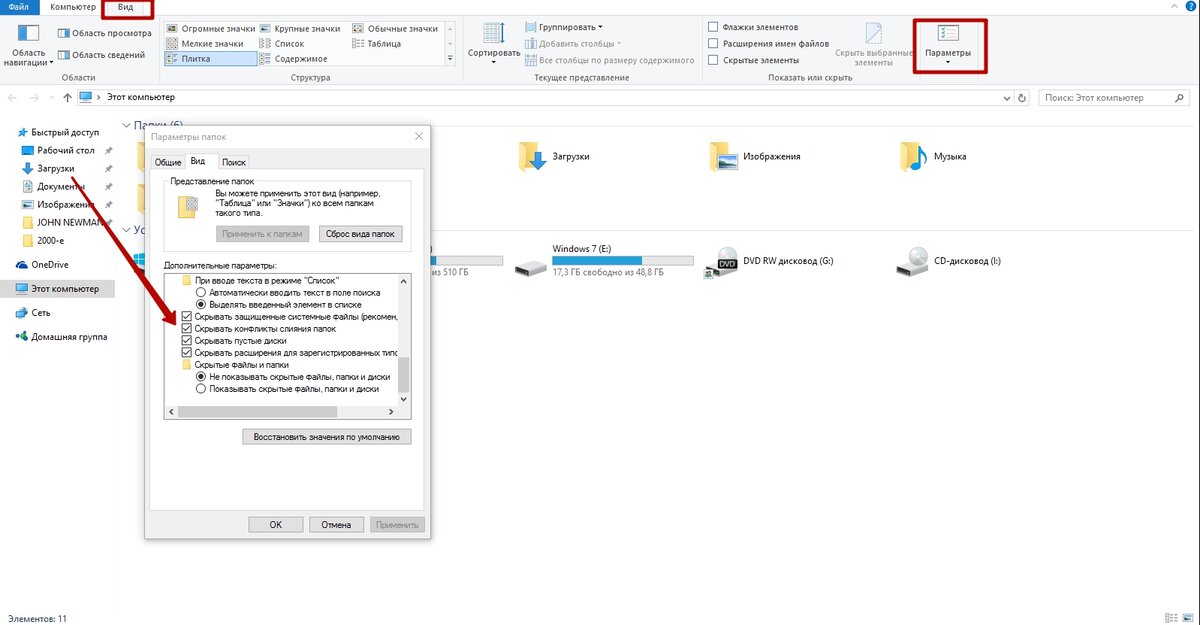Viewport: 1200px width, 625px height.
Task: Uncheck Скрывать пустые диски
Action: [187, 341]
